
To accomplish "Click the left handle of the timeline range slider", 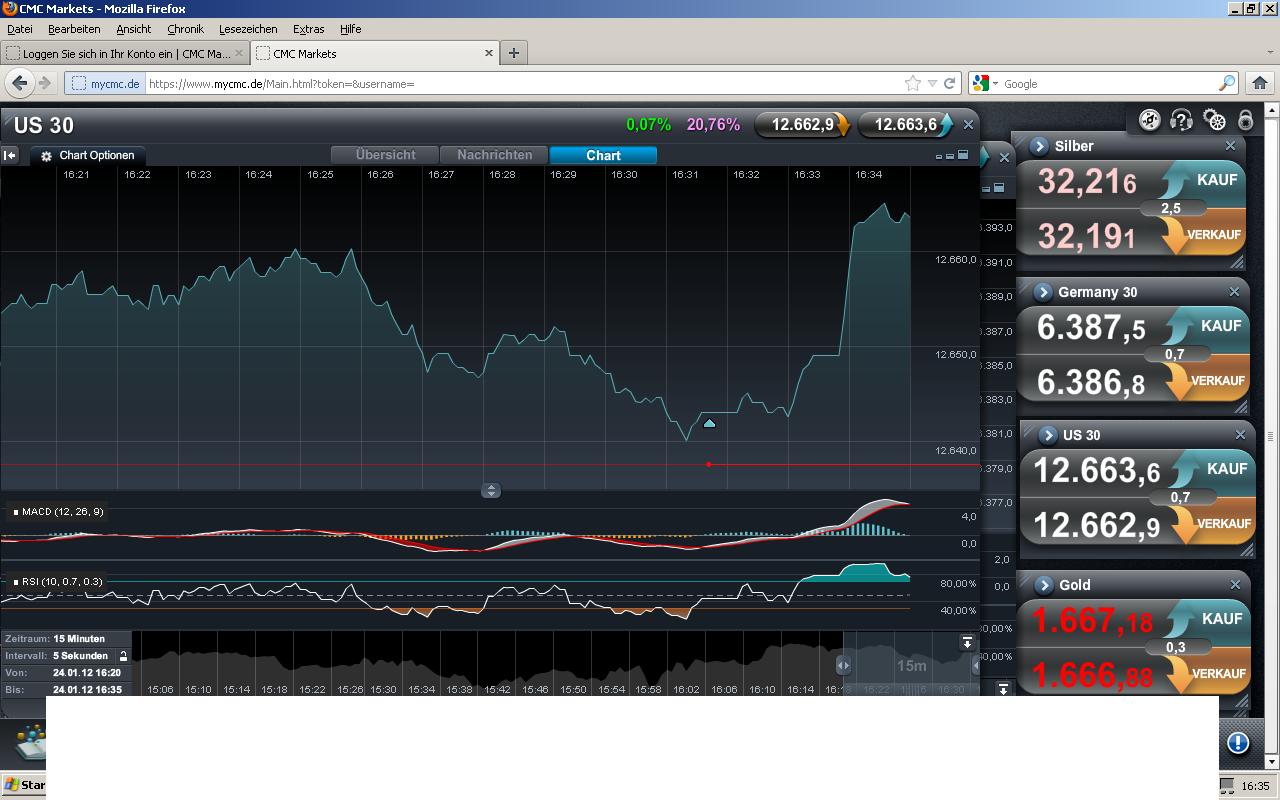I will tap(843, 665).
